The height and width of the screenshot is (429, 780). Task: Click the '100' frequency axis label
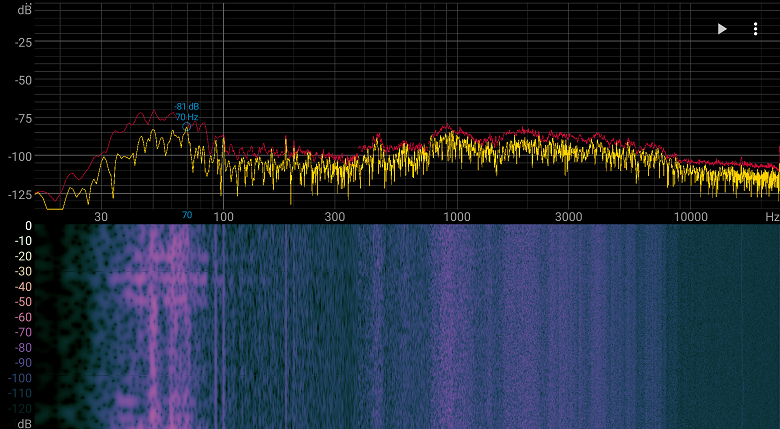(223, 216)
